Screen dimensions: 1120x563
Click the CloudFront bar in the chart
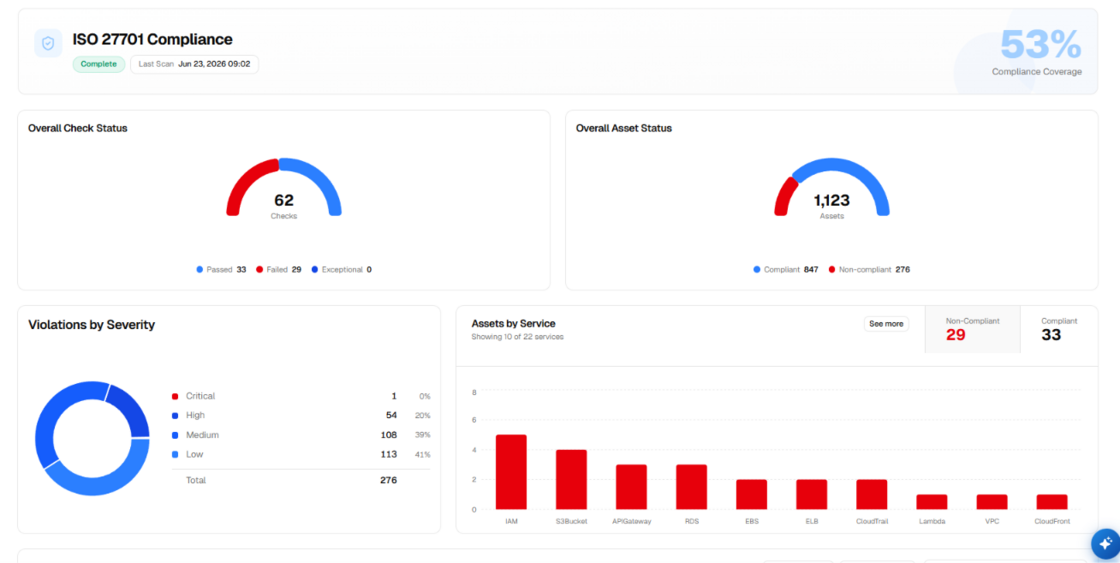1052,502
